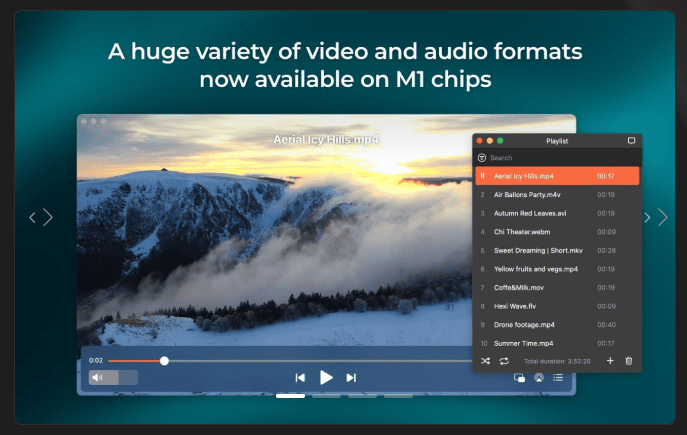687x435 pixels.
Task: Select Drone footage.mp4
Action: click(557, 325)
